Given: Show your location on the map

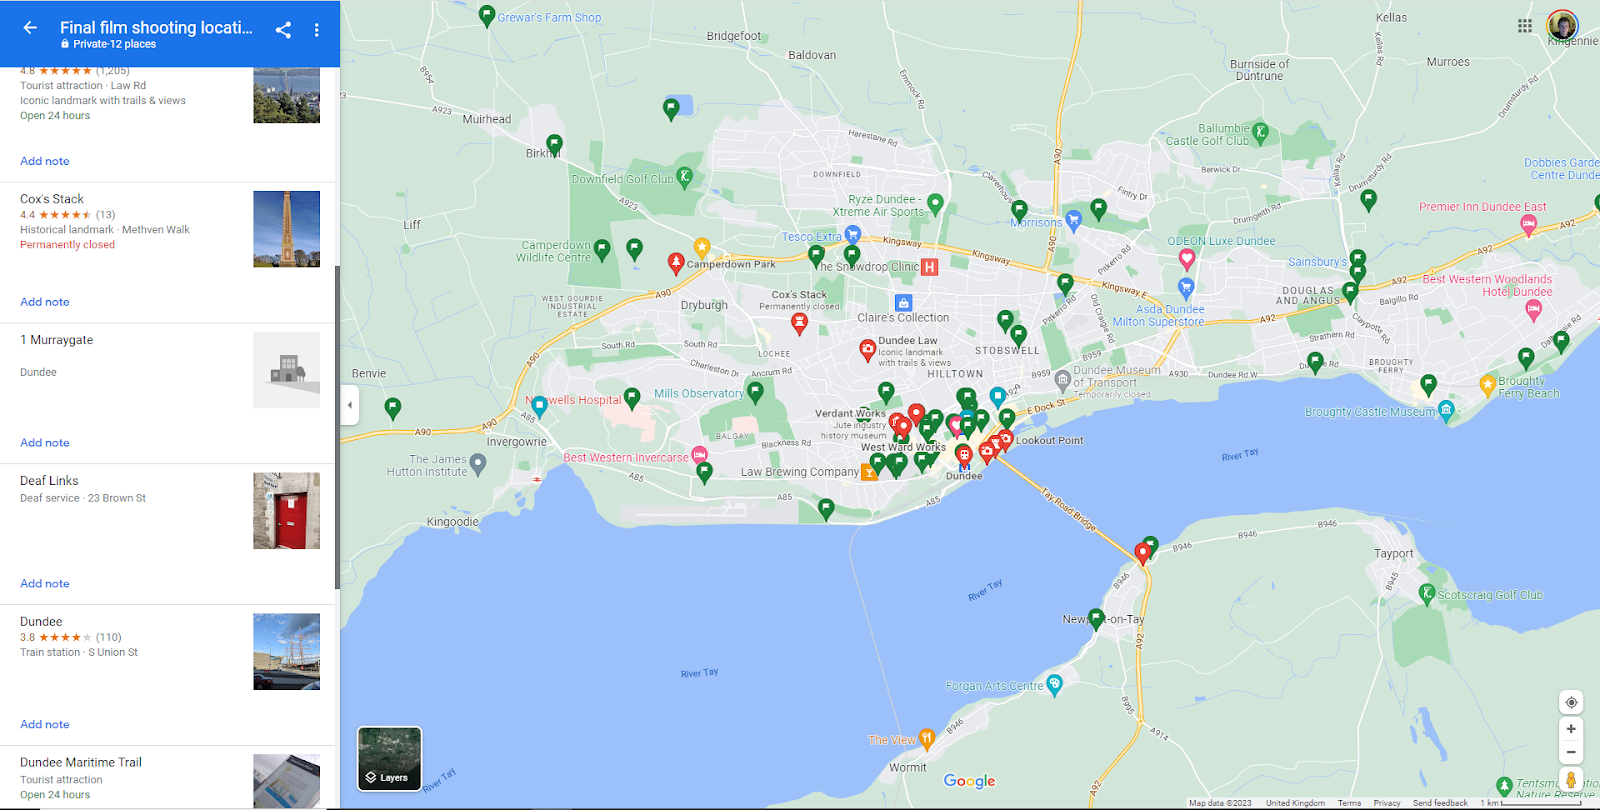Looking at the screenshot, I should point(1571,702).
